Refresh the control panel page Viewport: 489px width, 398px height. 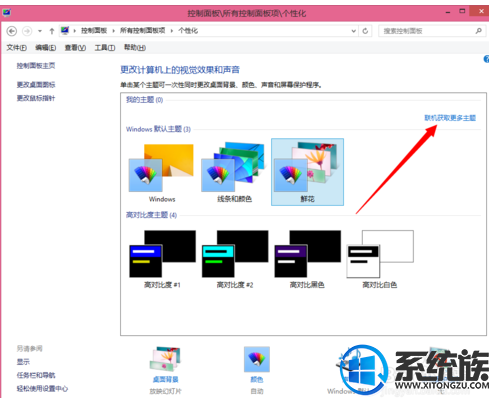click(x=365, y=31)
